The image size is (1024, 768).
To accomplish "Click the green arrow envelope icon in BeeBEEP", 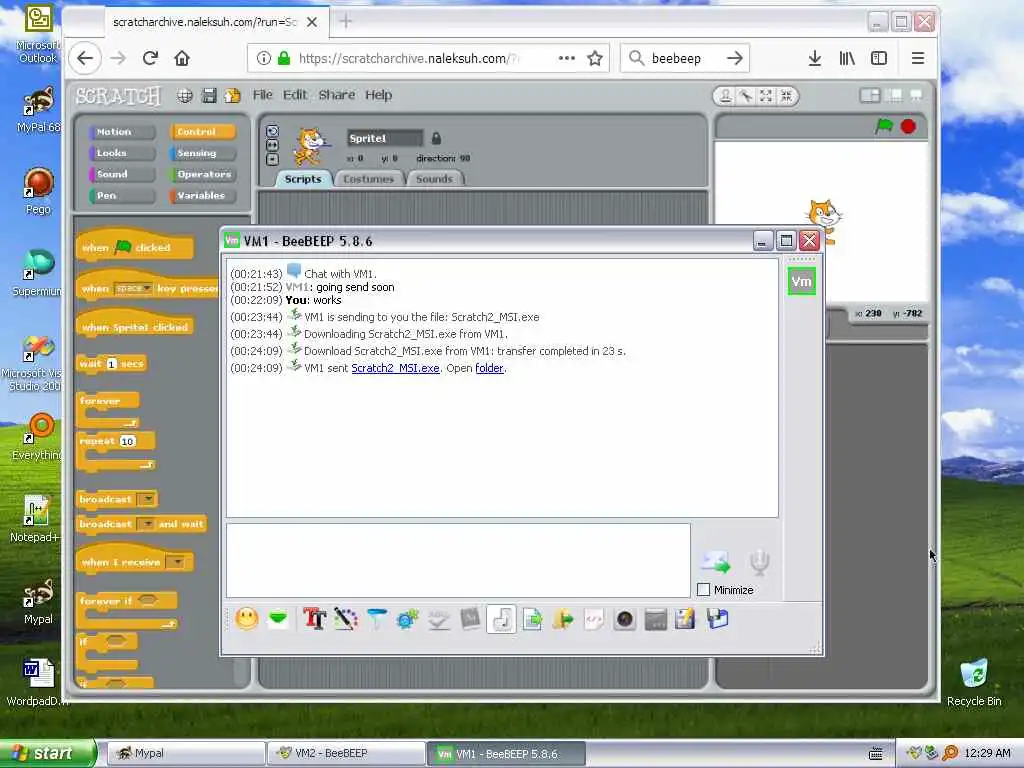I will point(278,618).
